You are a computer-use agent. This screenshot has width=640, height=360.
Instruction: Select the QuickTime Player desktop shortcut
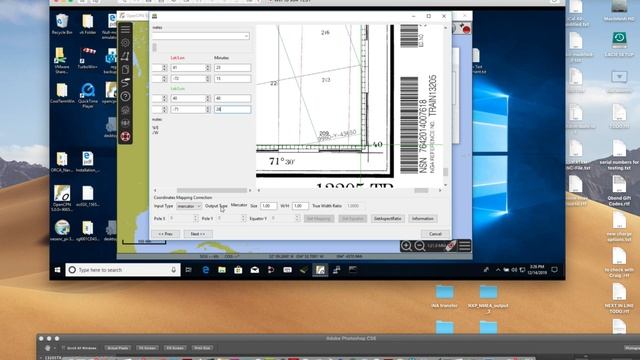(x=88, y=95)
